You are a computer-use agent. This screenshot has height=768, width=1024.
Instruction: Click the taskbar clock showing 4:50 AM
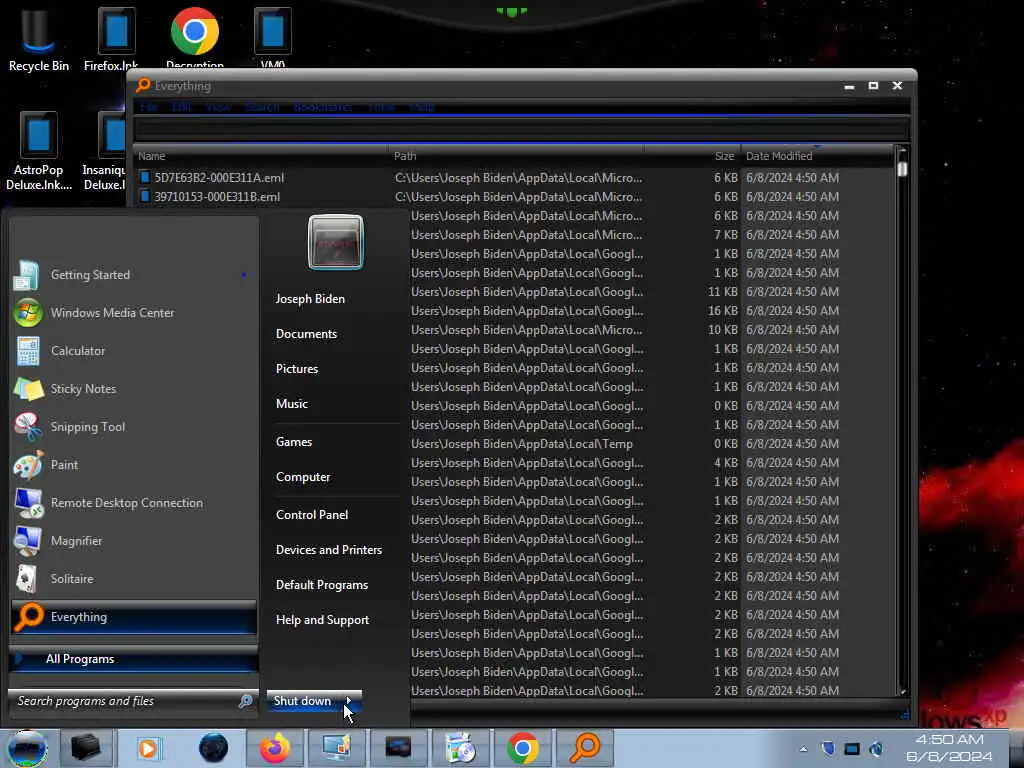950,748
